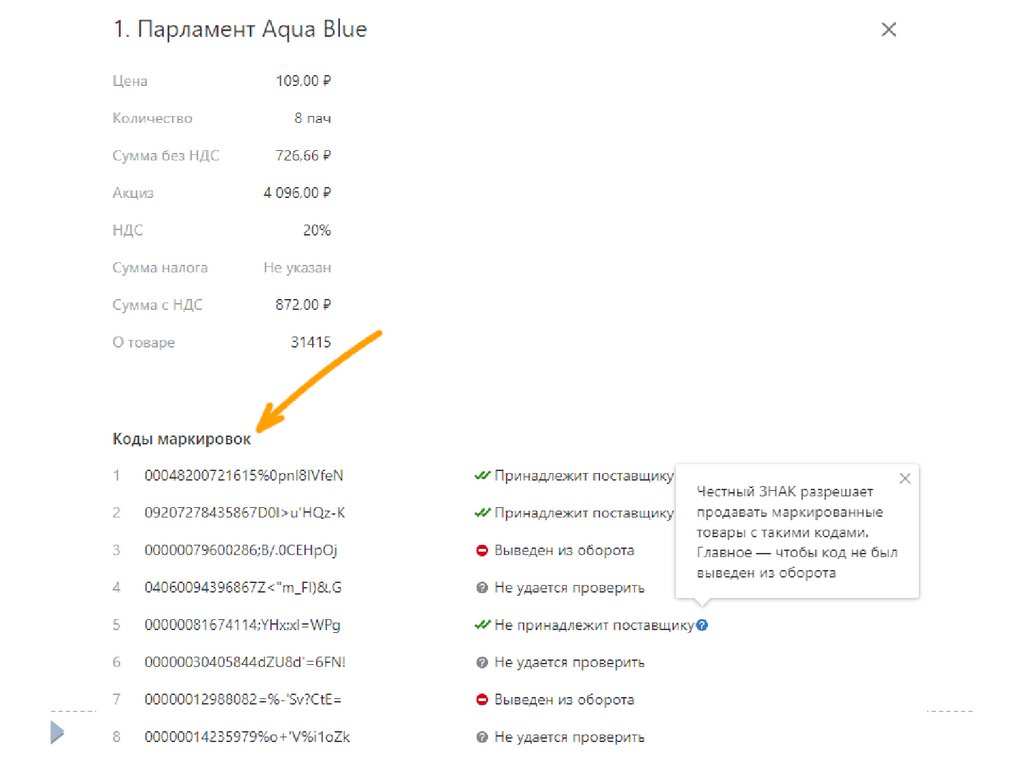1024x768 pixels.
Task: Click gray question icon for code 6
Action: 482,662
